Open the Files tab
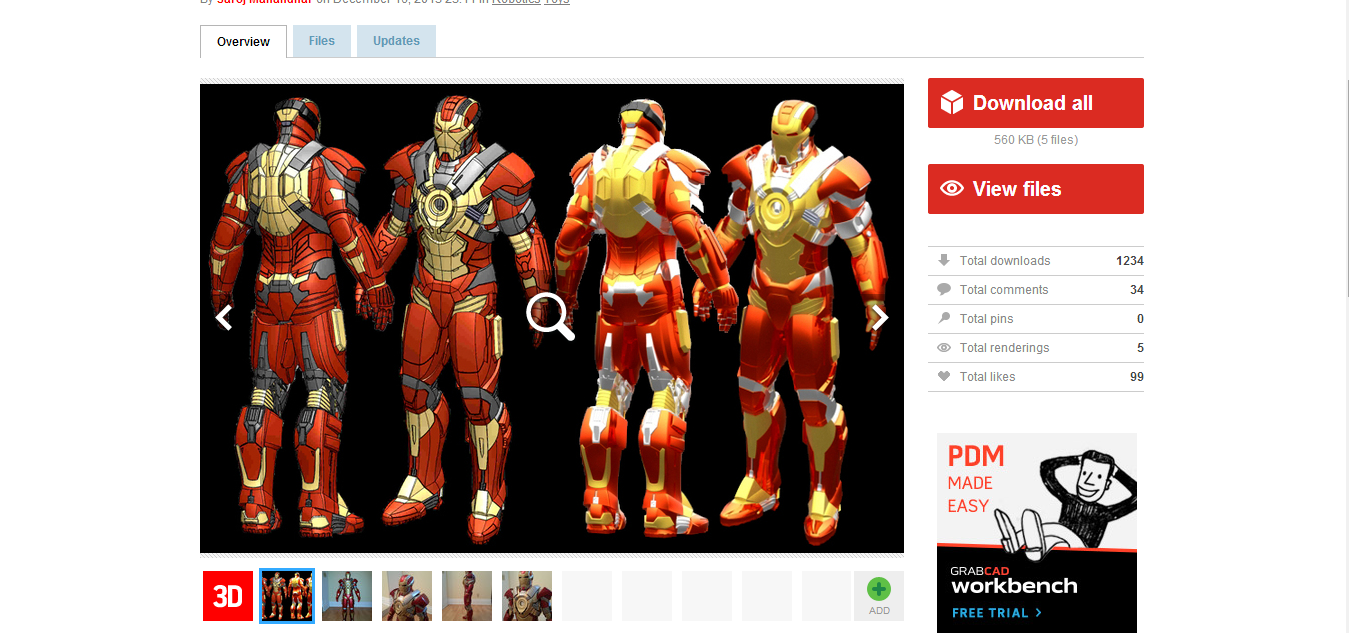The height and width of the screenshot is (633, 1349). pos(322,41)
